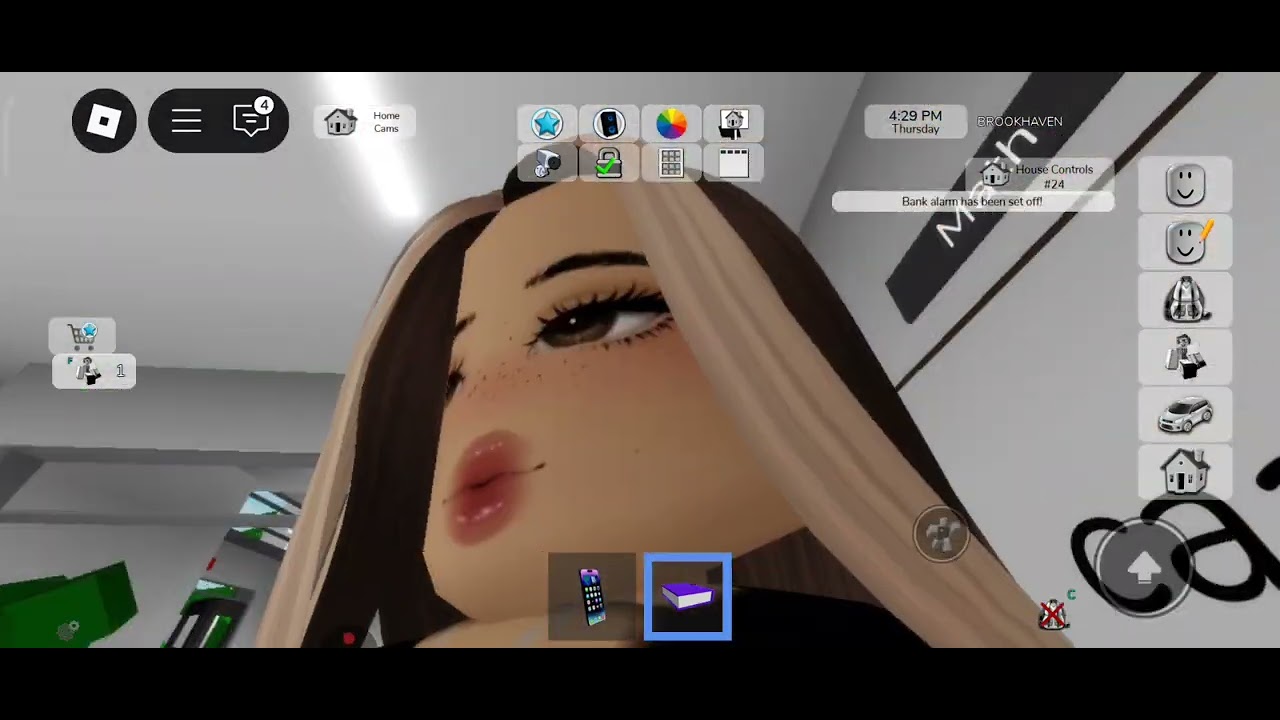The height and width of the screenshot is (720, 1280).
Task: Open the Roblox logo menu
Action: 104,121
